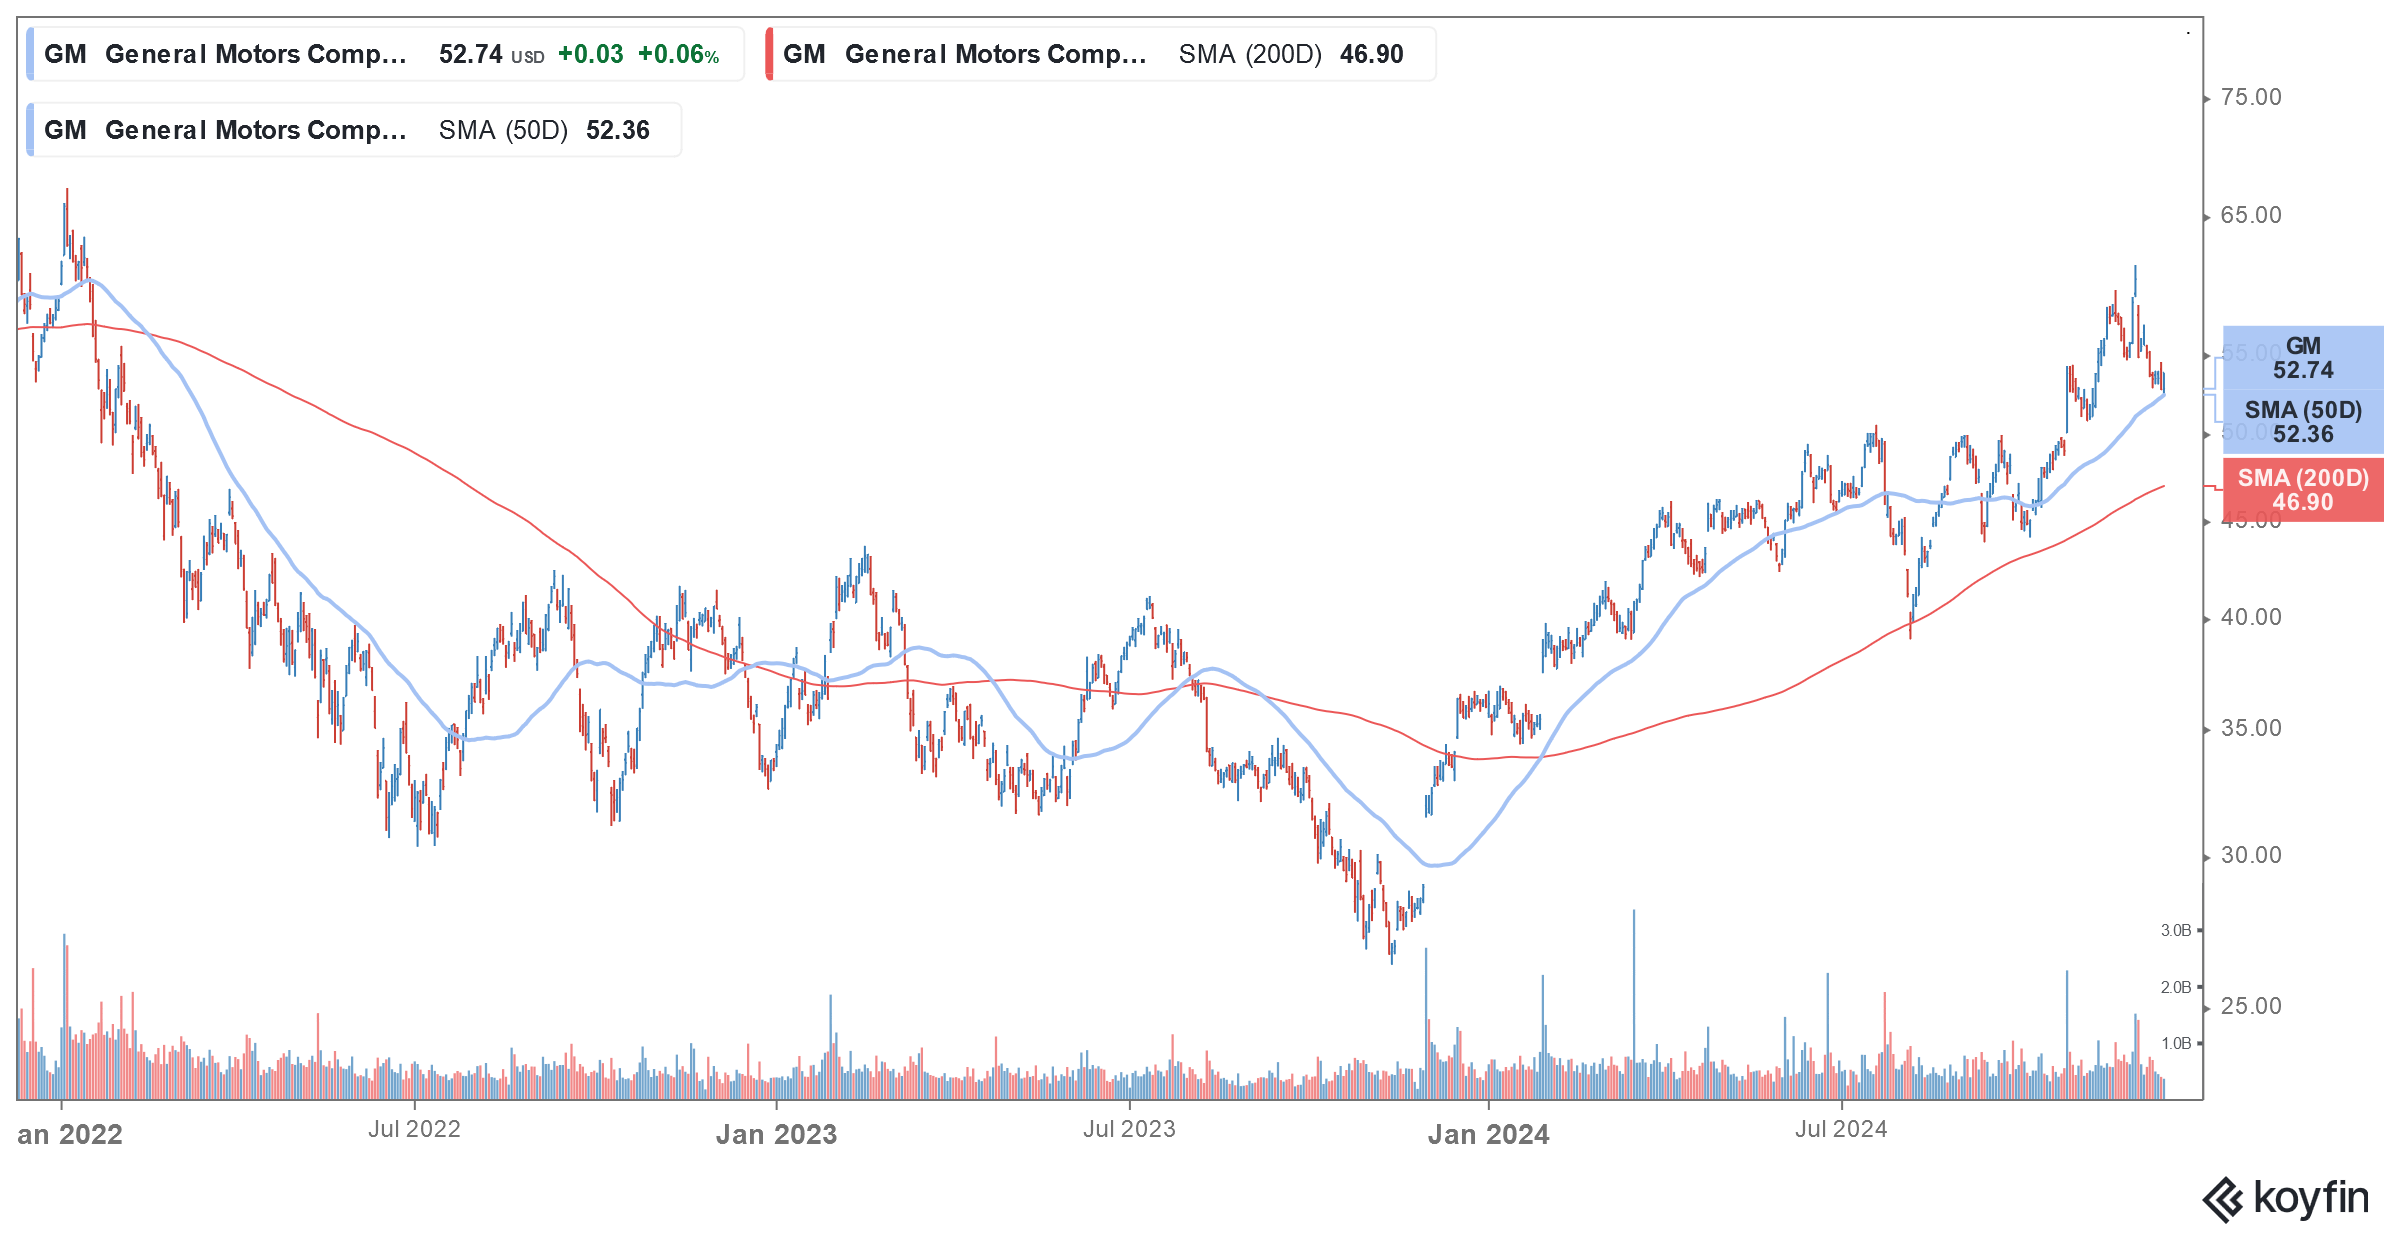Click the Jul 2022 axis label

pyautogui.click(x=414, y=1129)
